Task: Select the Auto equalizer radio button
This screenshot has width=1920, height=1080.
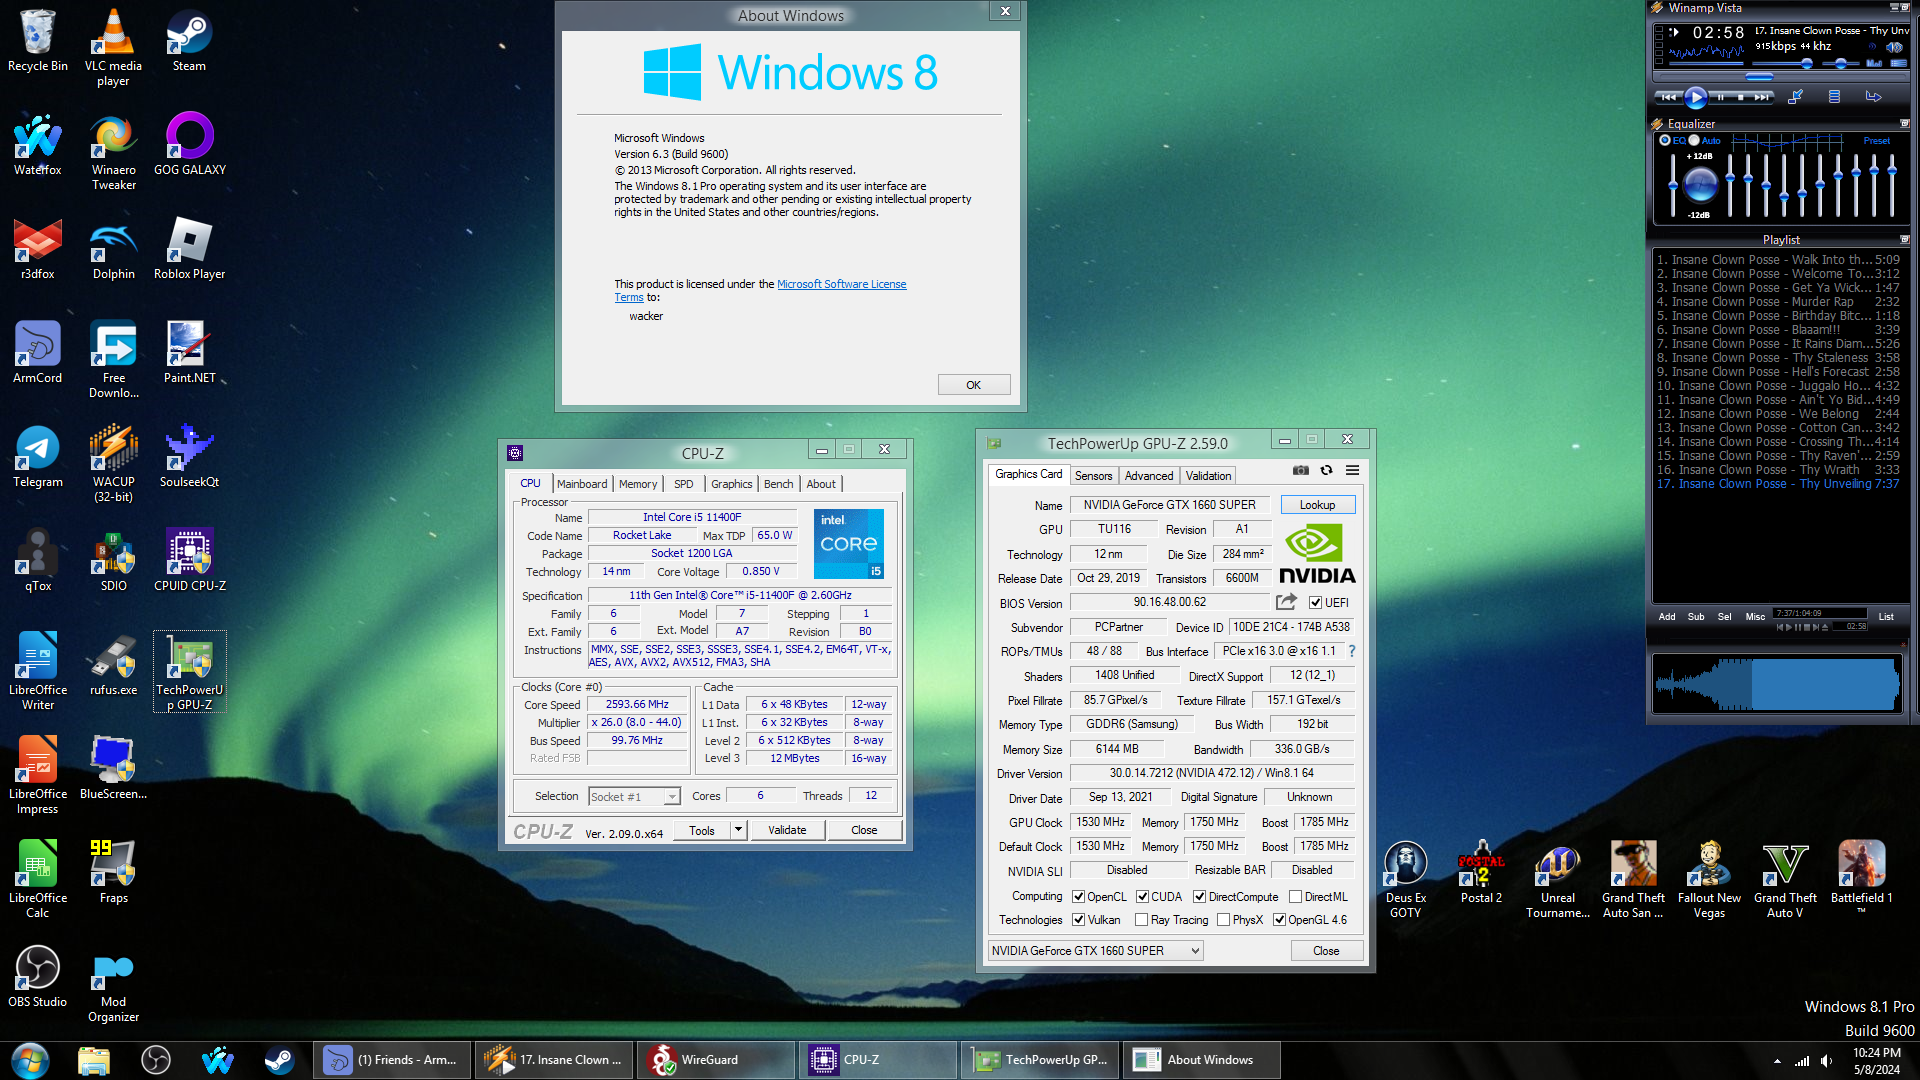Action: (x=1694, y=141)
